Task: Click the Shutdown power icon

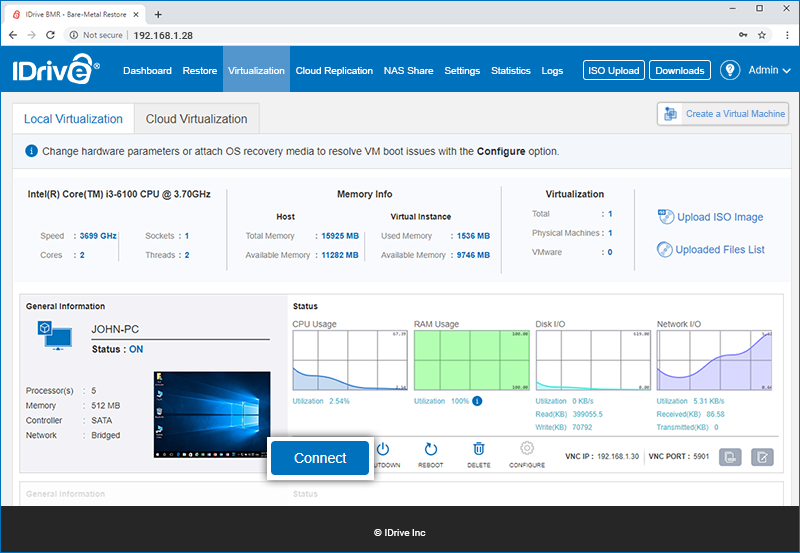Action: pyautogui.click(x=383, y=449)
